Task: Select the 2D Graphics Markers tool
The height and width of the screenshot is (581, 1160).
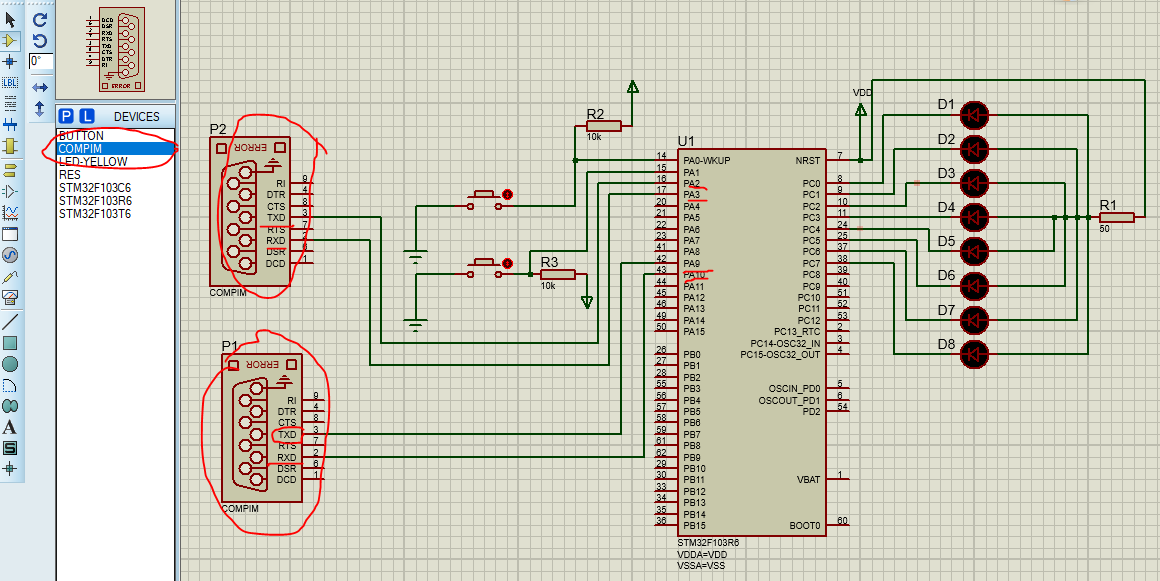Action: pyautogui.click(x=10, y=469)
